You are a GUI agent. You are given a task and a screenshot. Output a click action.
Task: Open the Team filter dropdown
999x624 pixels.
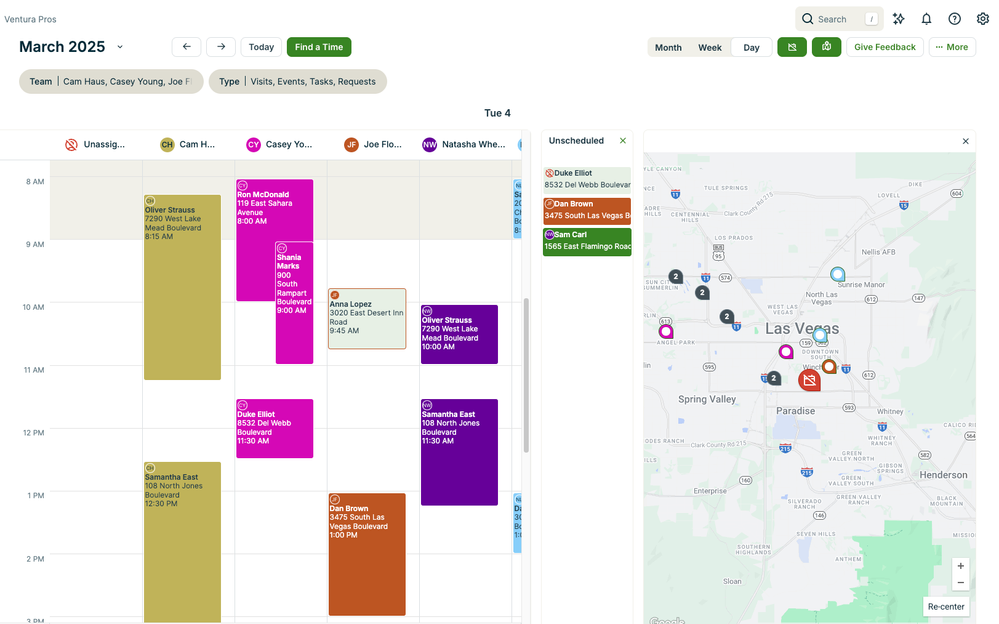coord(111,82)
